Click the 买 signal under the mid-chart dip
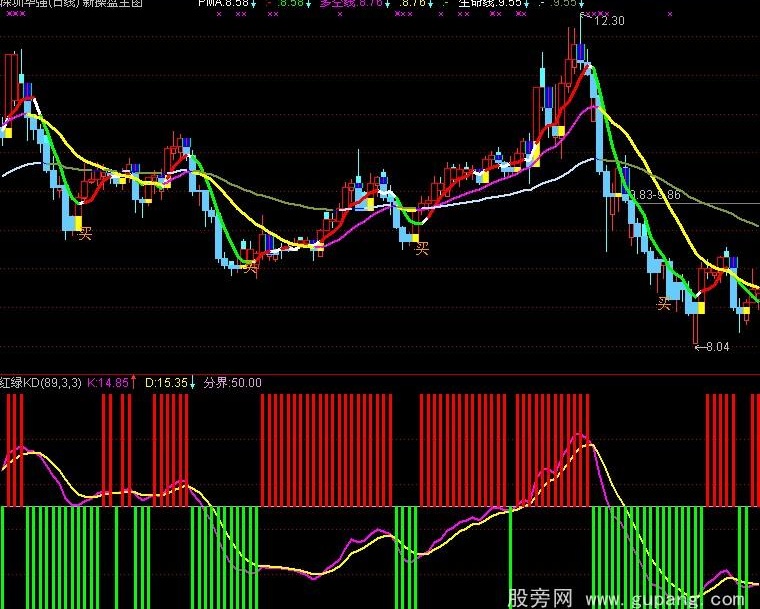 point(422,249)
